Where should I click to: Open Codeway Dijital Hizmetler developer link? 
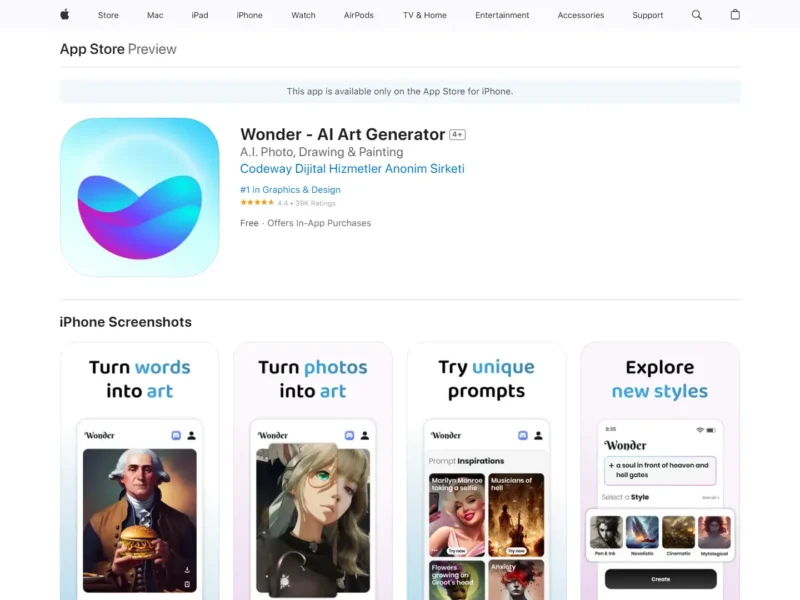(352, 169)
